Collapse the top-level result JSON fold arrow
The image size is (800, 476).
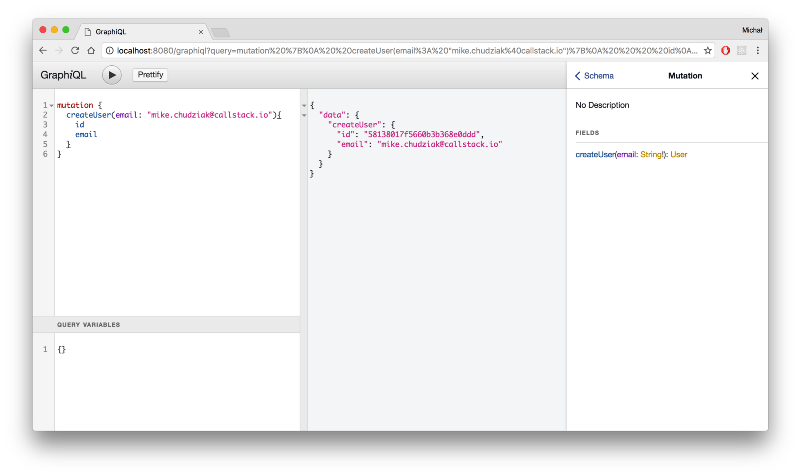tap(304, 106)
